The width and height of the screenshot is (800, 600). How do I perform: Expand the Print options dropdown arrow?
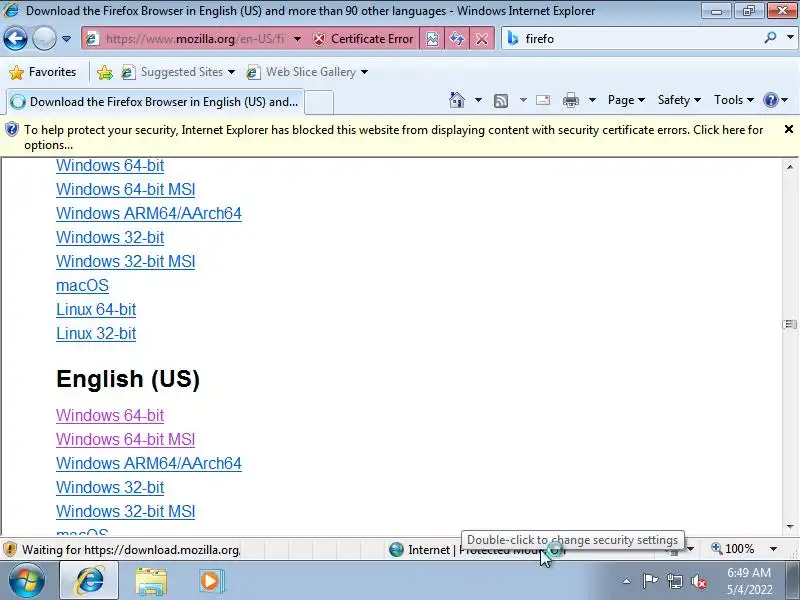click(592, 100)
